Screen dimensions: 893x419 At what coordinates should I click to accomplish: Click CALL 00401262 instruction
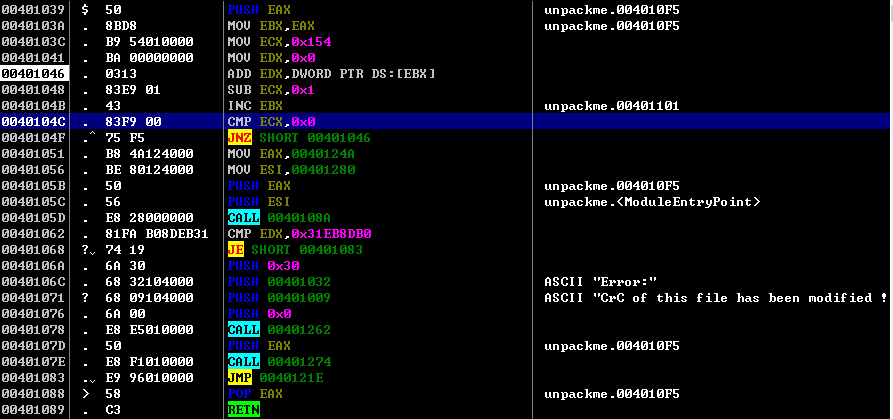point(279,330)
